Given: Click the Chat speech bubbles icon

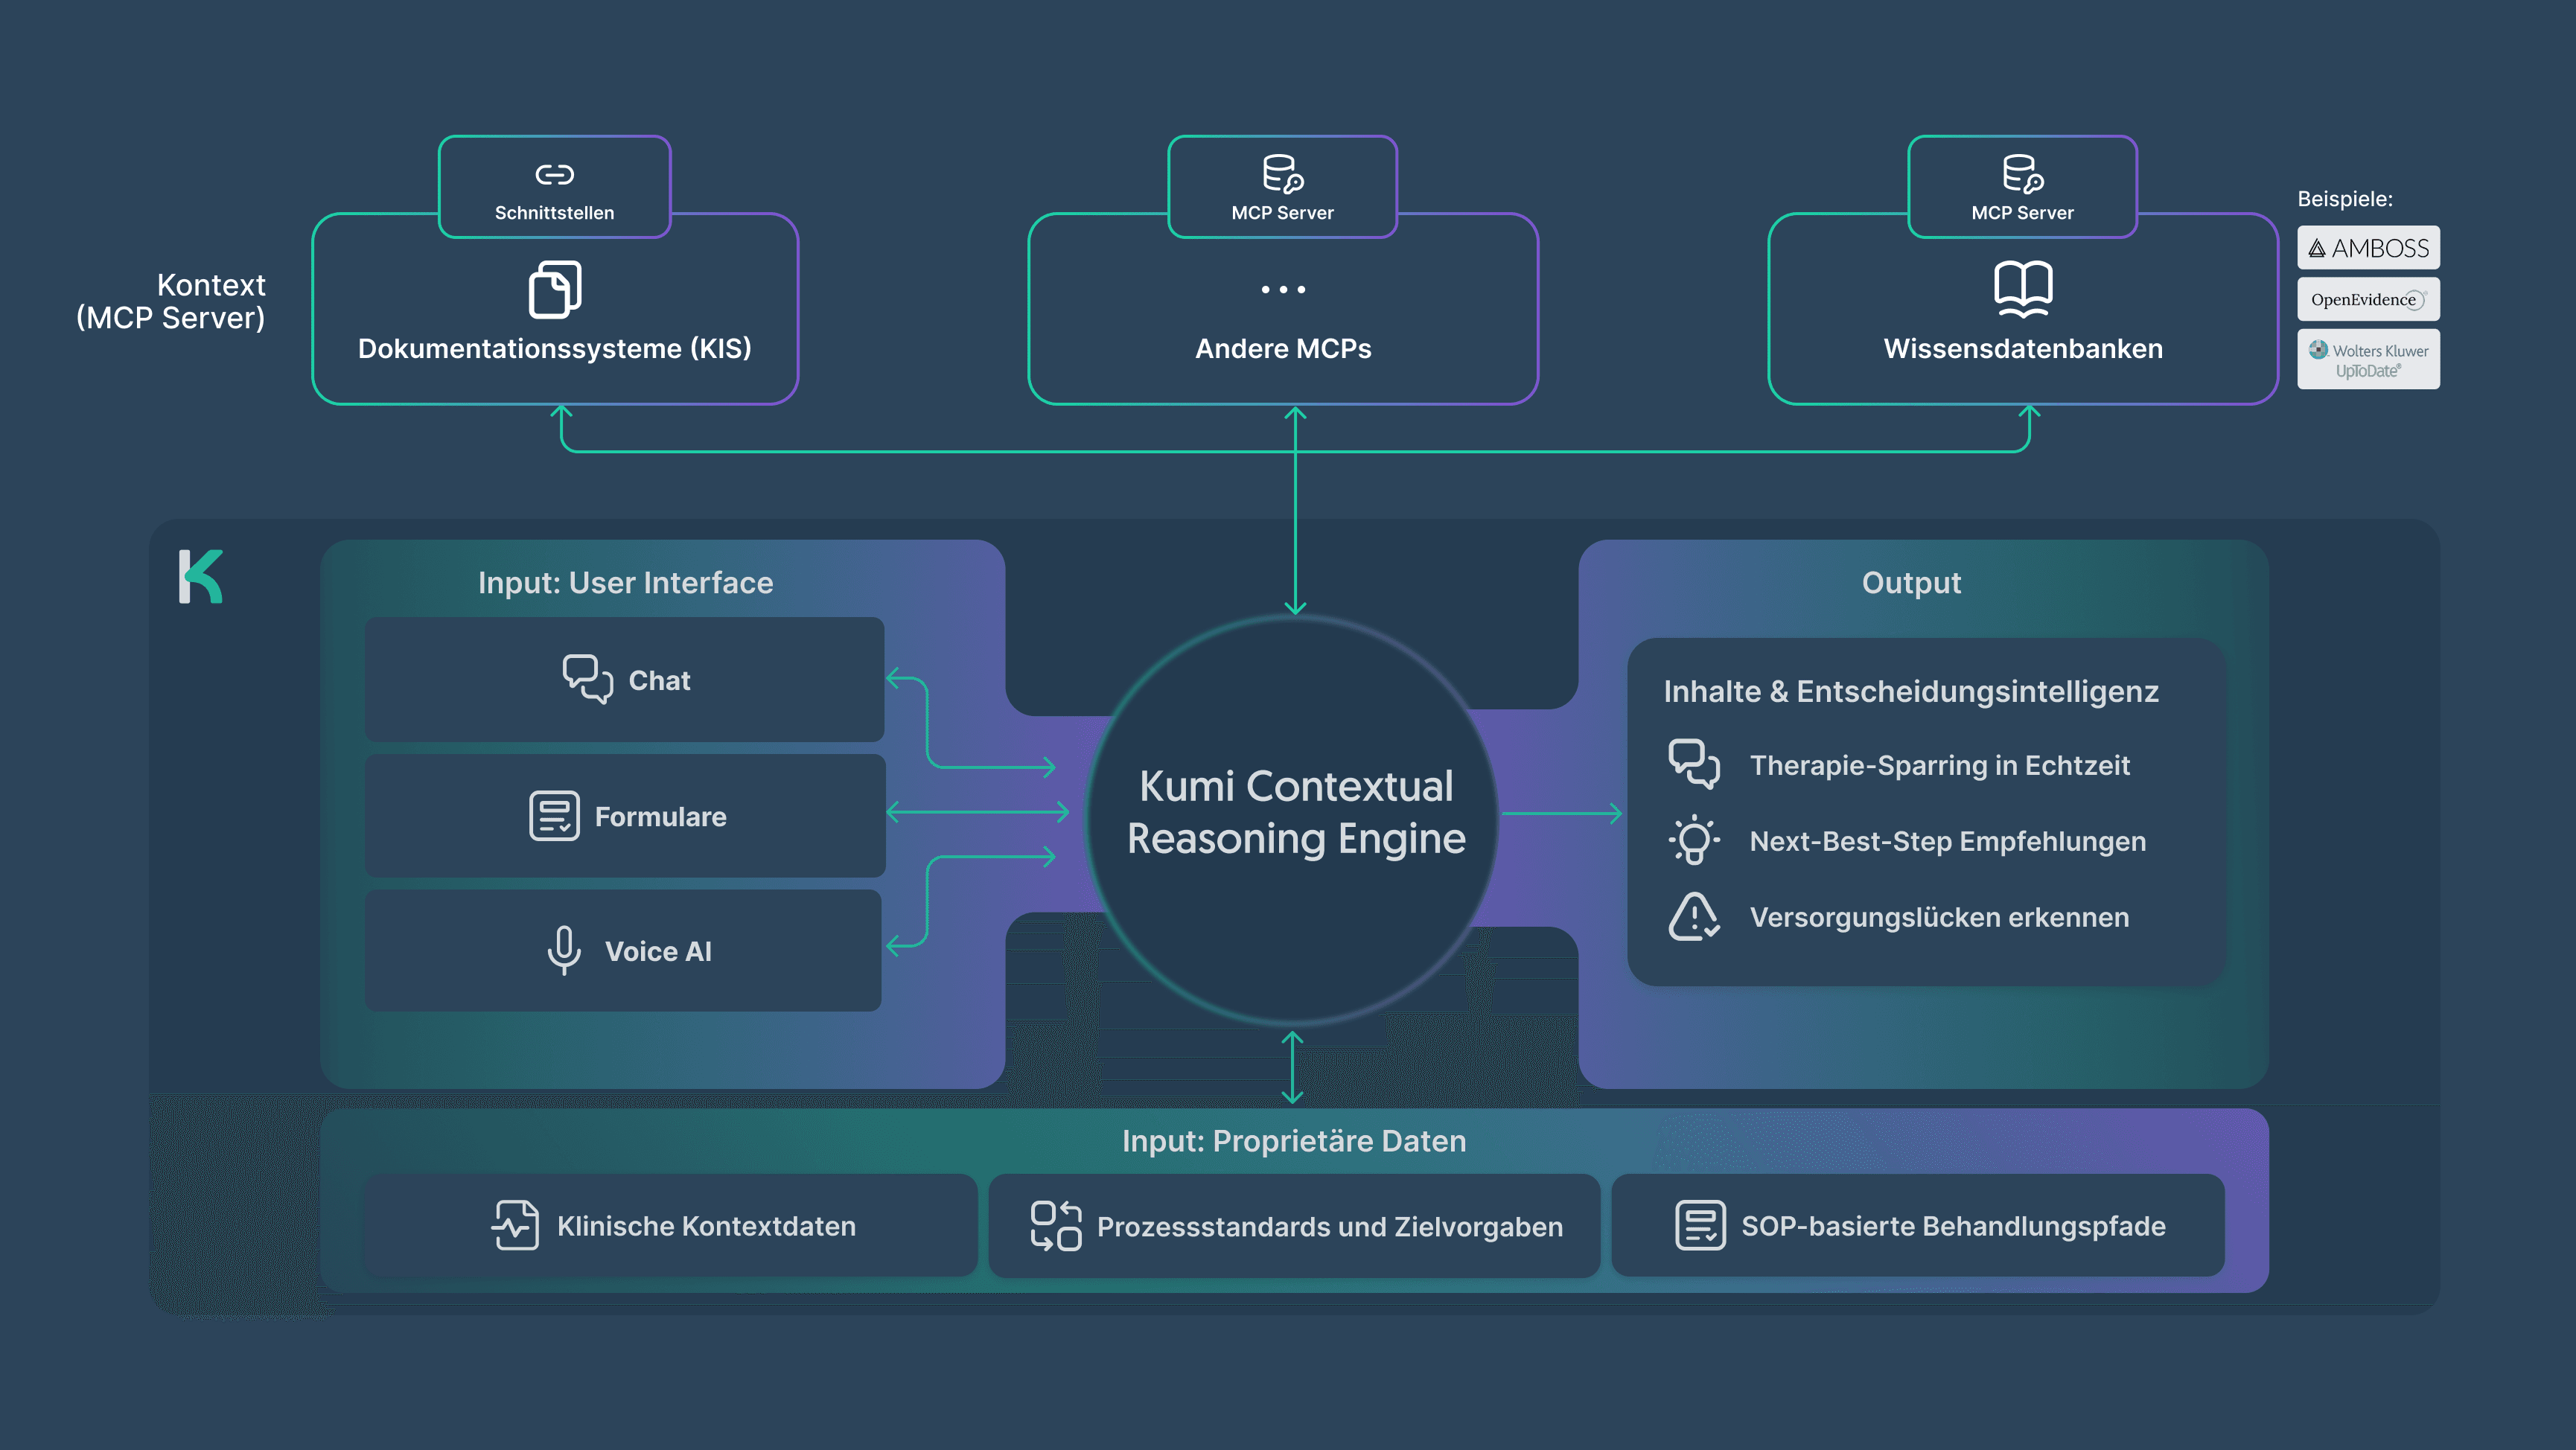Looking at the screenshot, I should (587, 679).
